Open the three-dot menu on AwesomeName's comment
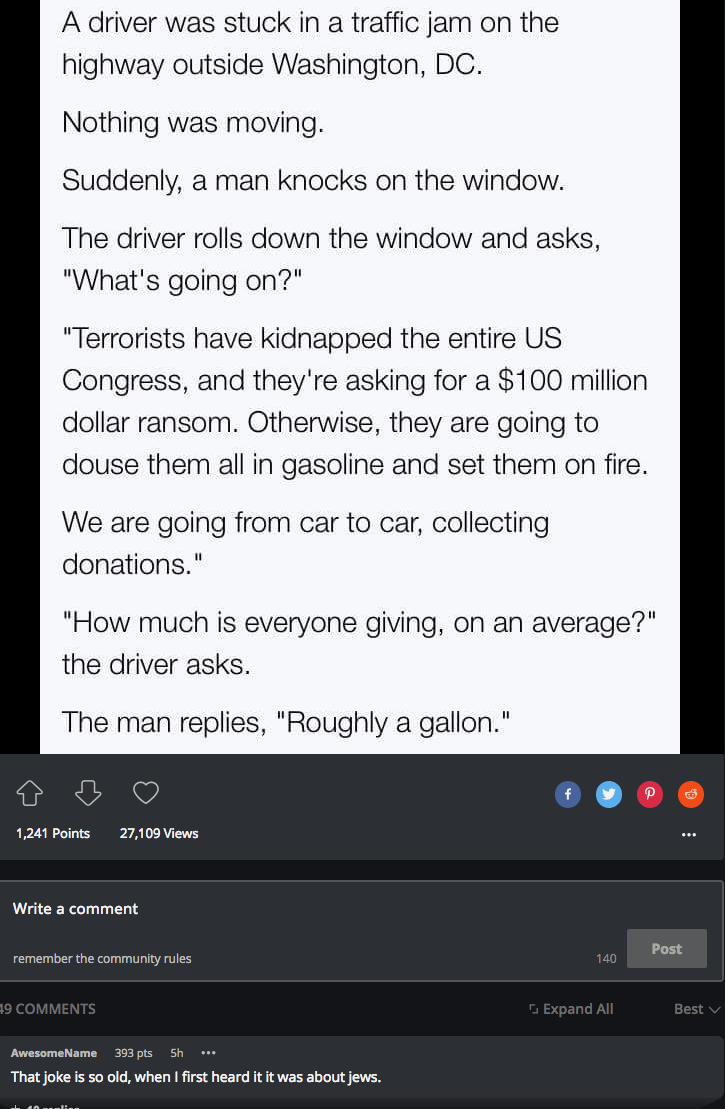 click(208, 1053)
